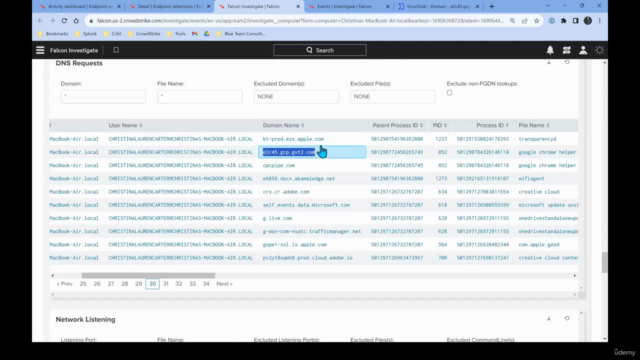Go to results page 34

point(206,284)
